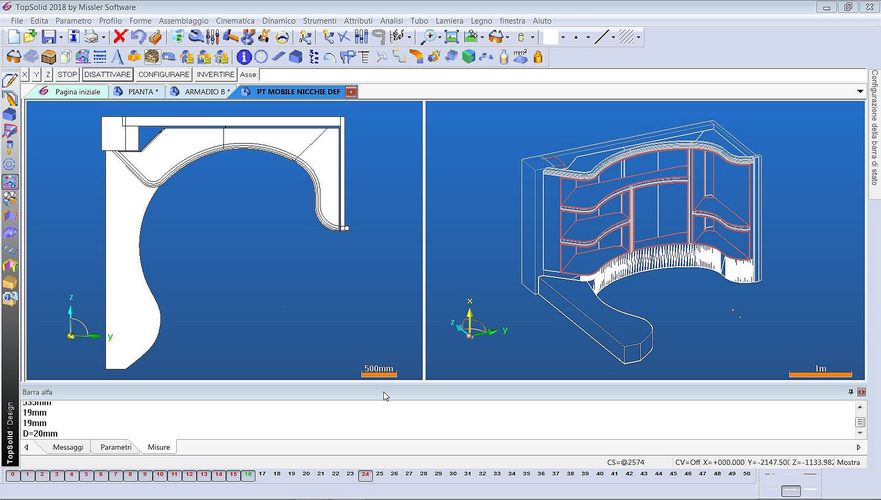Click the white color swatch in toolbar

pyautogui.click(x=551, y=37)
